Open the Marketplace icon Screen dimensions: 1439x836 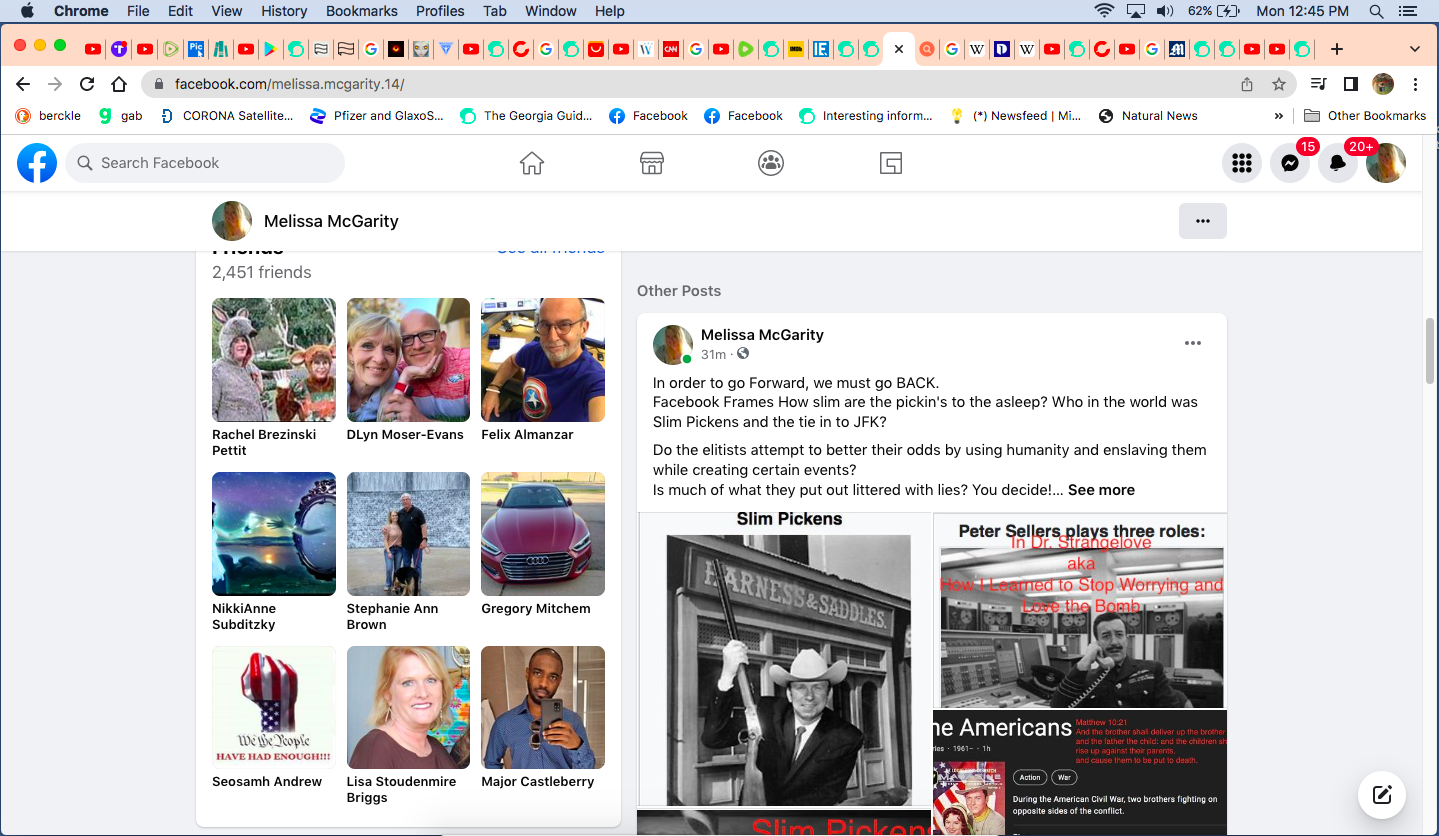click(652, 163)
